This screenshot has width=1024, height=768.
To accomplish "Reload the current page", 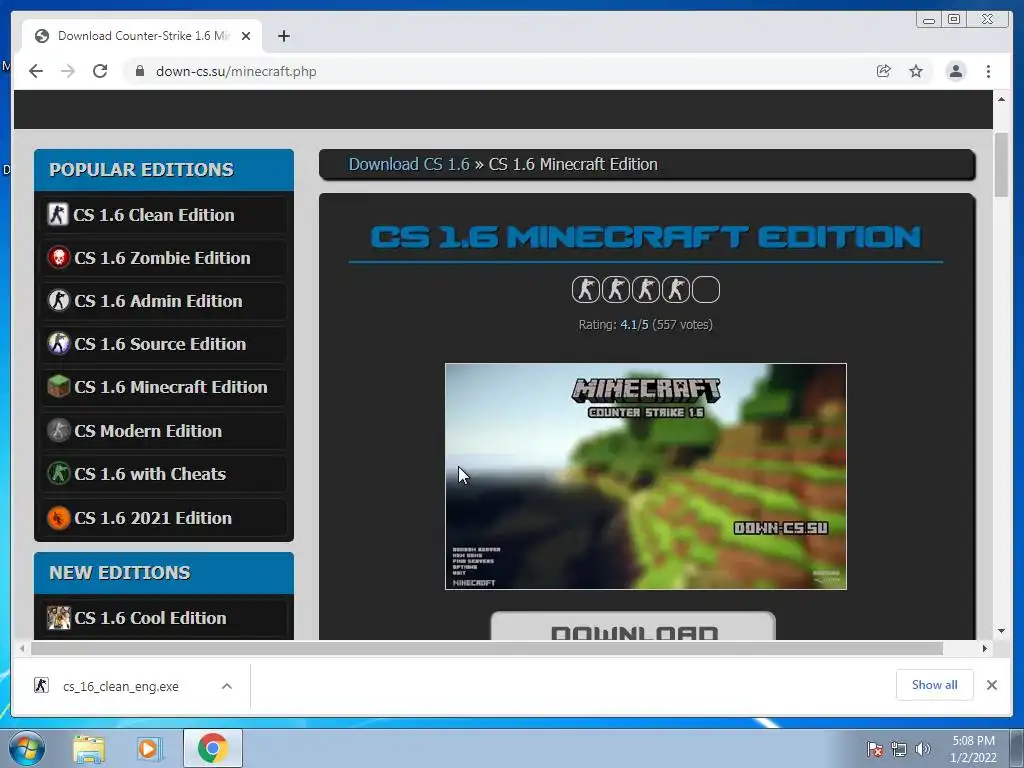I will pos(100,71).
